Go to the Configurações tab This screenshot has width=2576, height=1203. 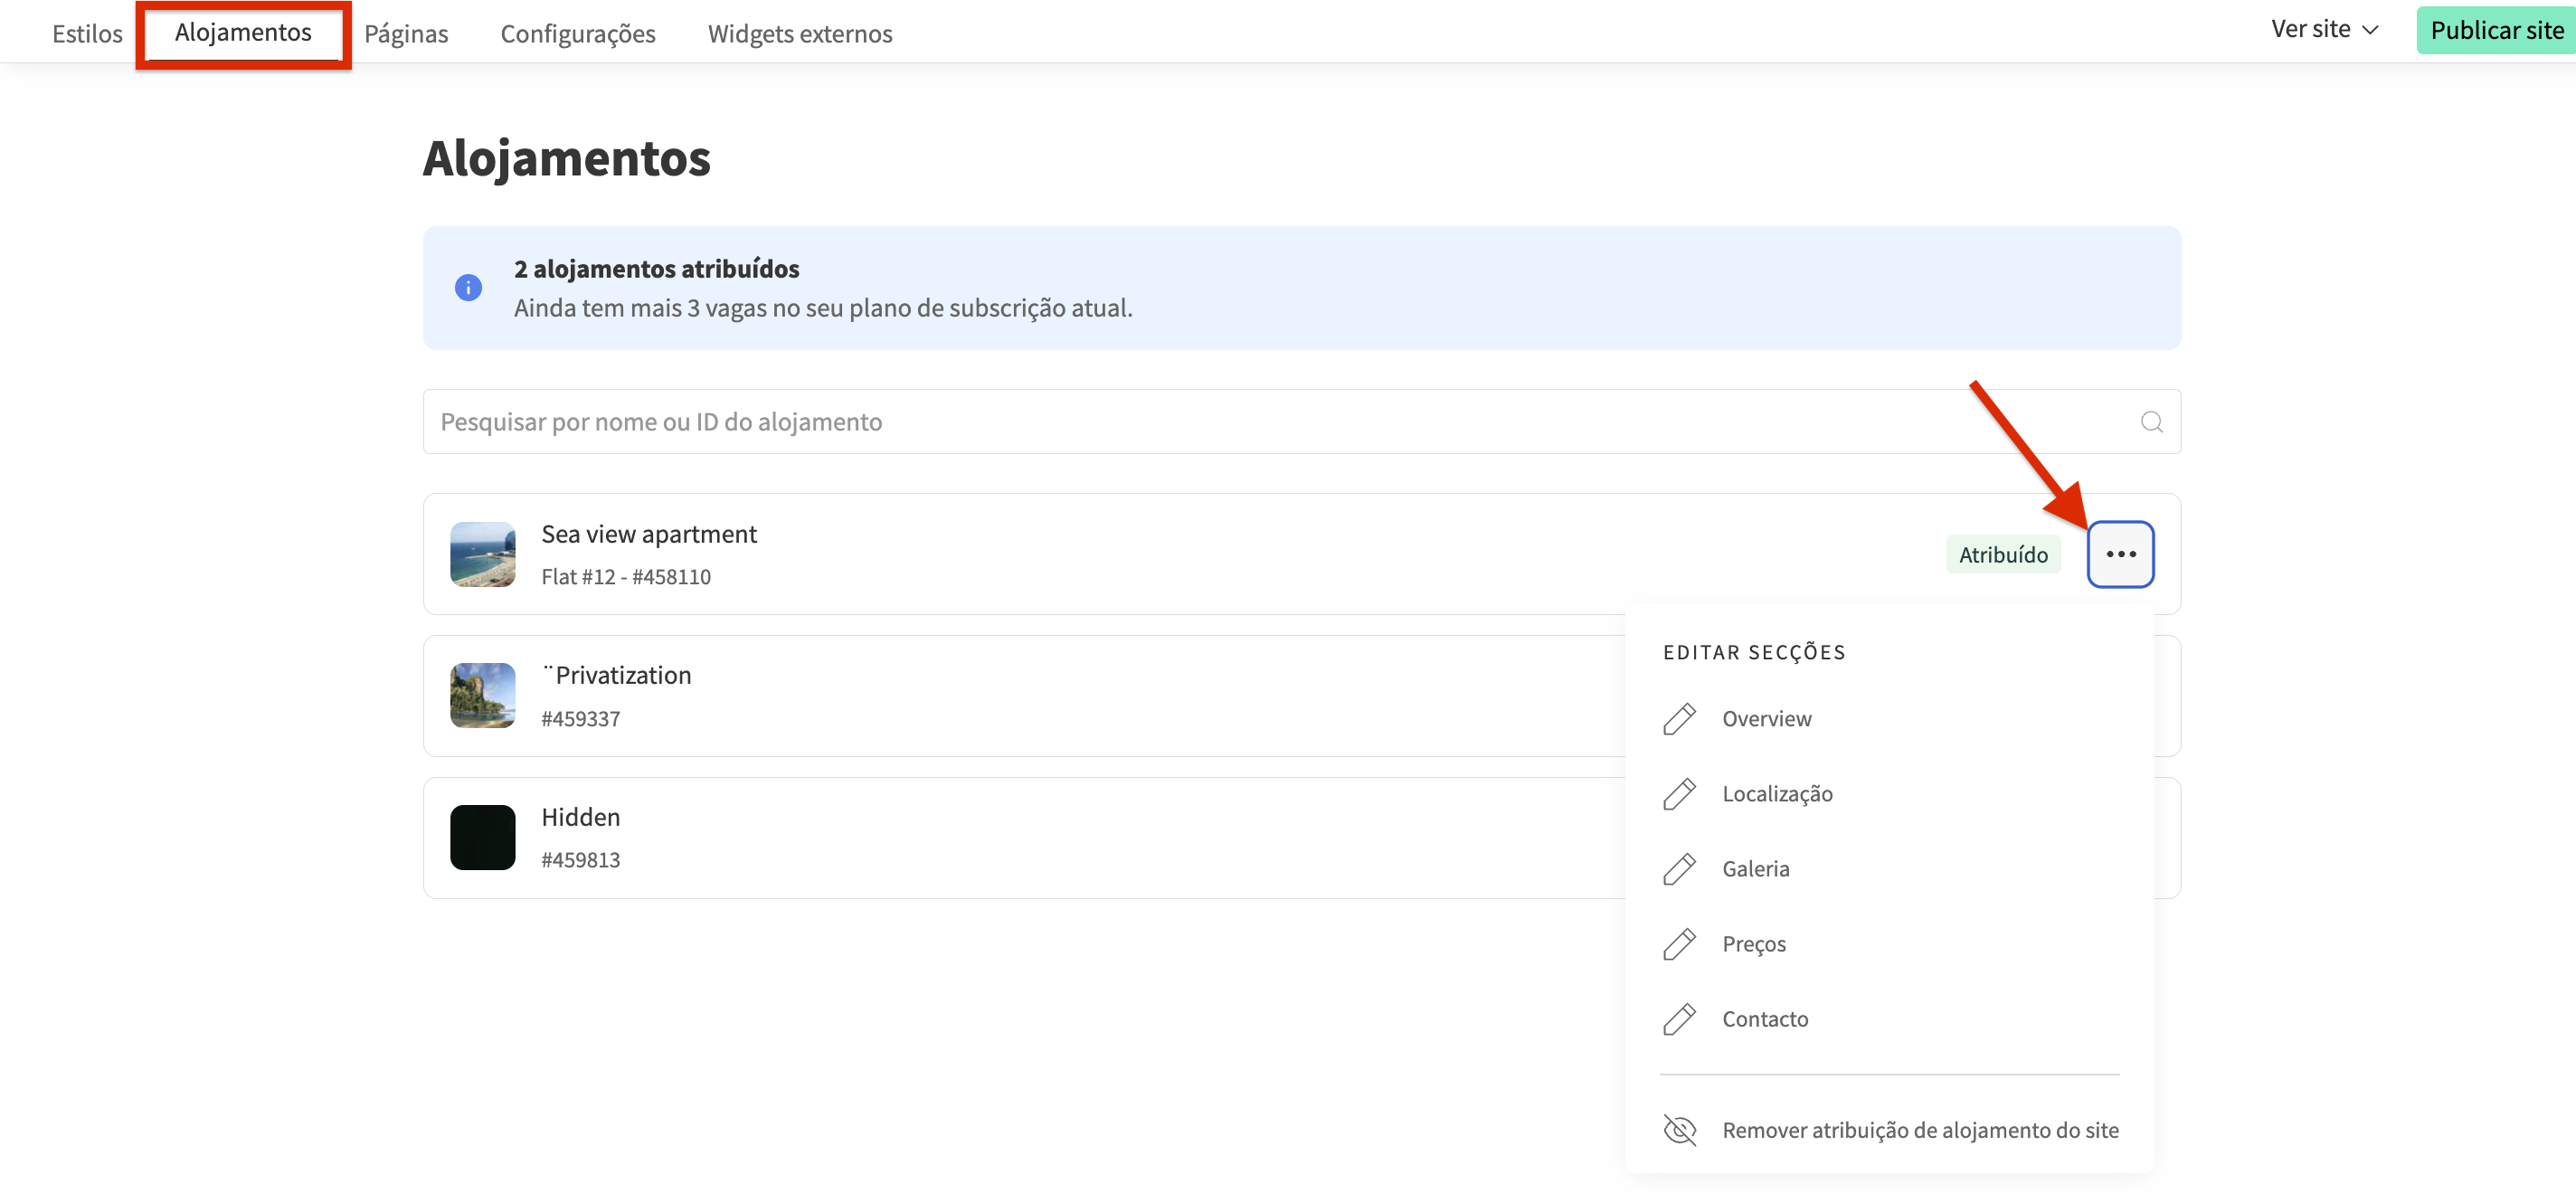tap(578, 33)
